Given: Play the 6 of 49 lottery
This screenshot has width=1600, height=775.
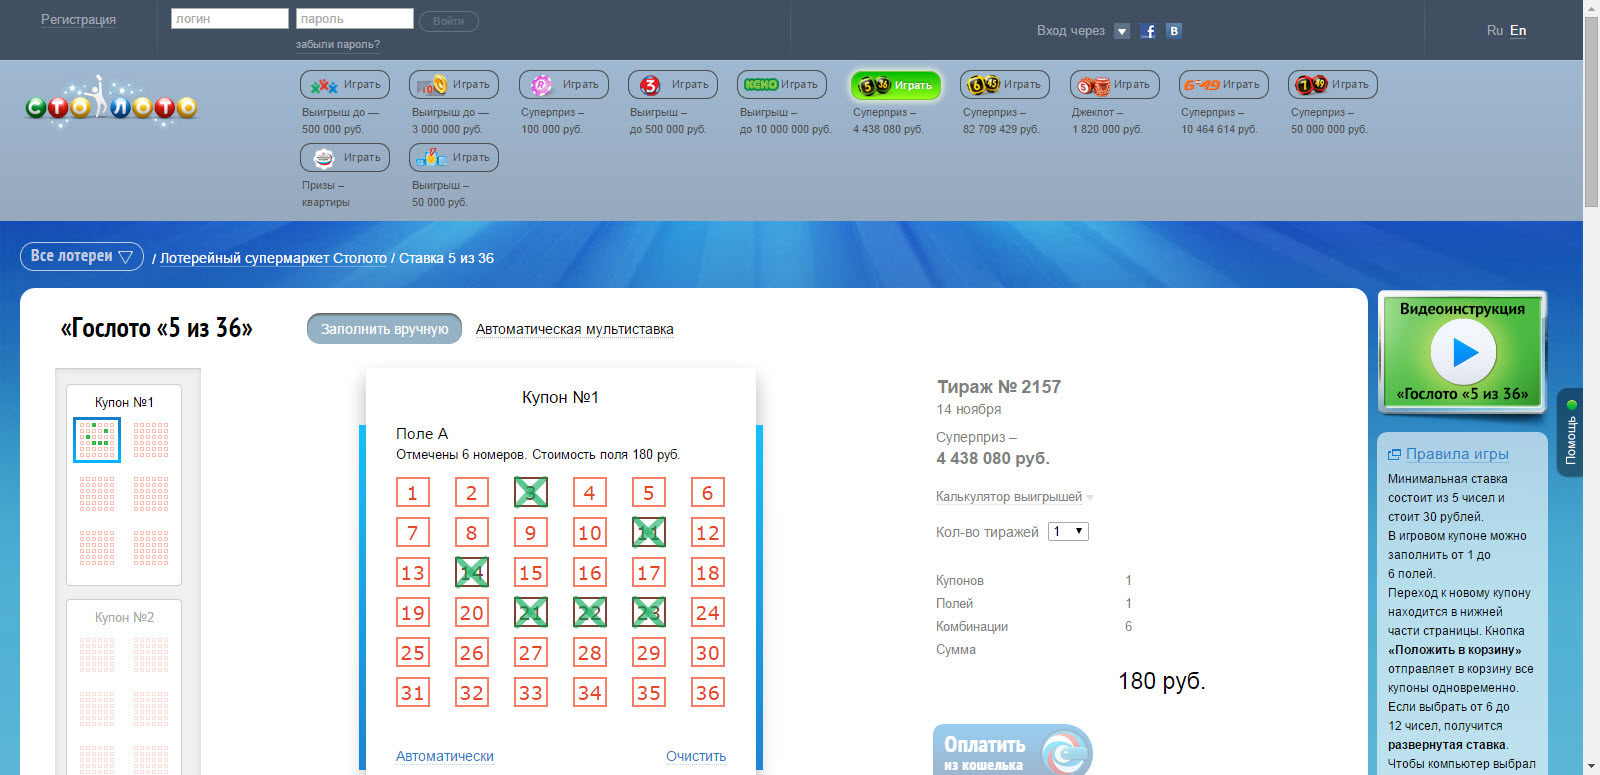Looking at the screenshot, I should click(x=1224, y=85).
